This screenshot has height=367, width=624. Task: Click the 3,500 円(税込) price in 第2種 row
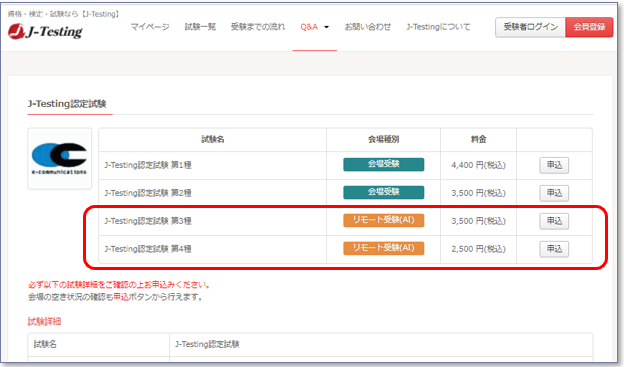[478, 193]
